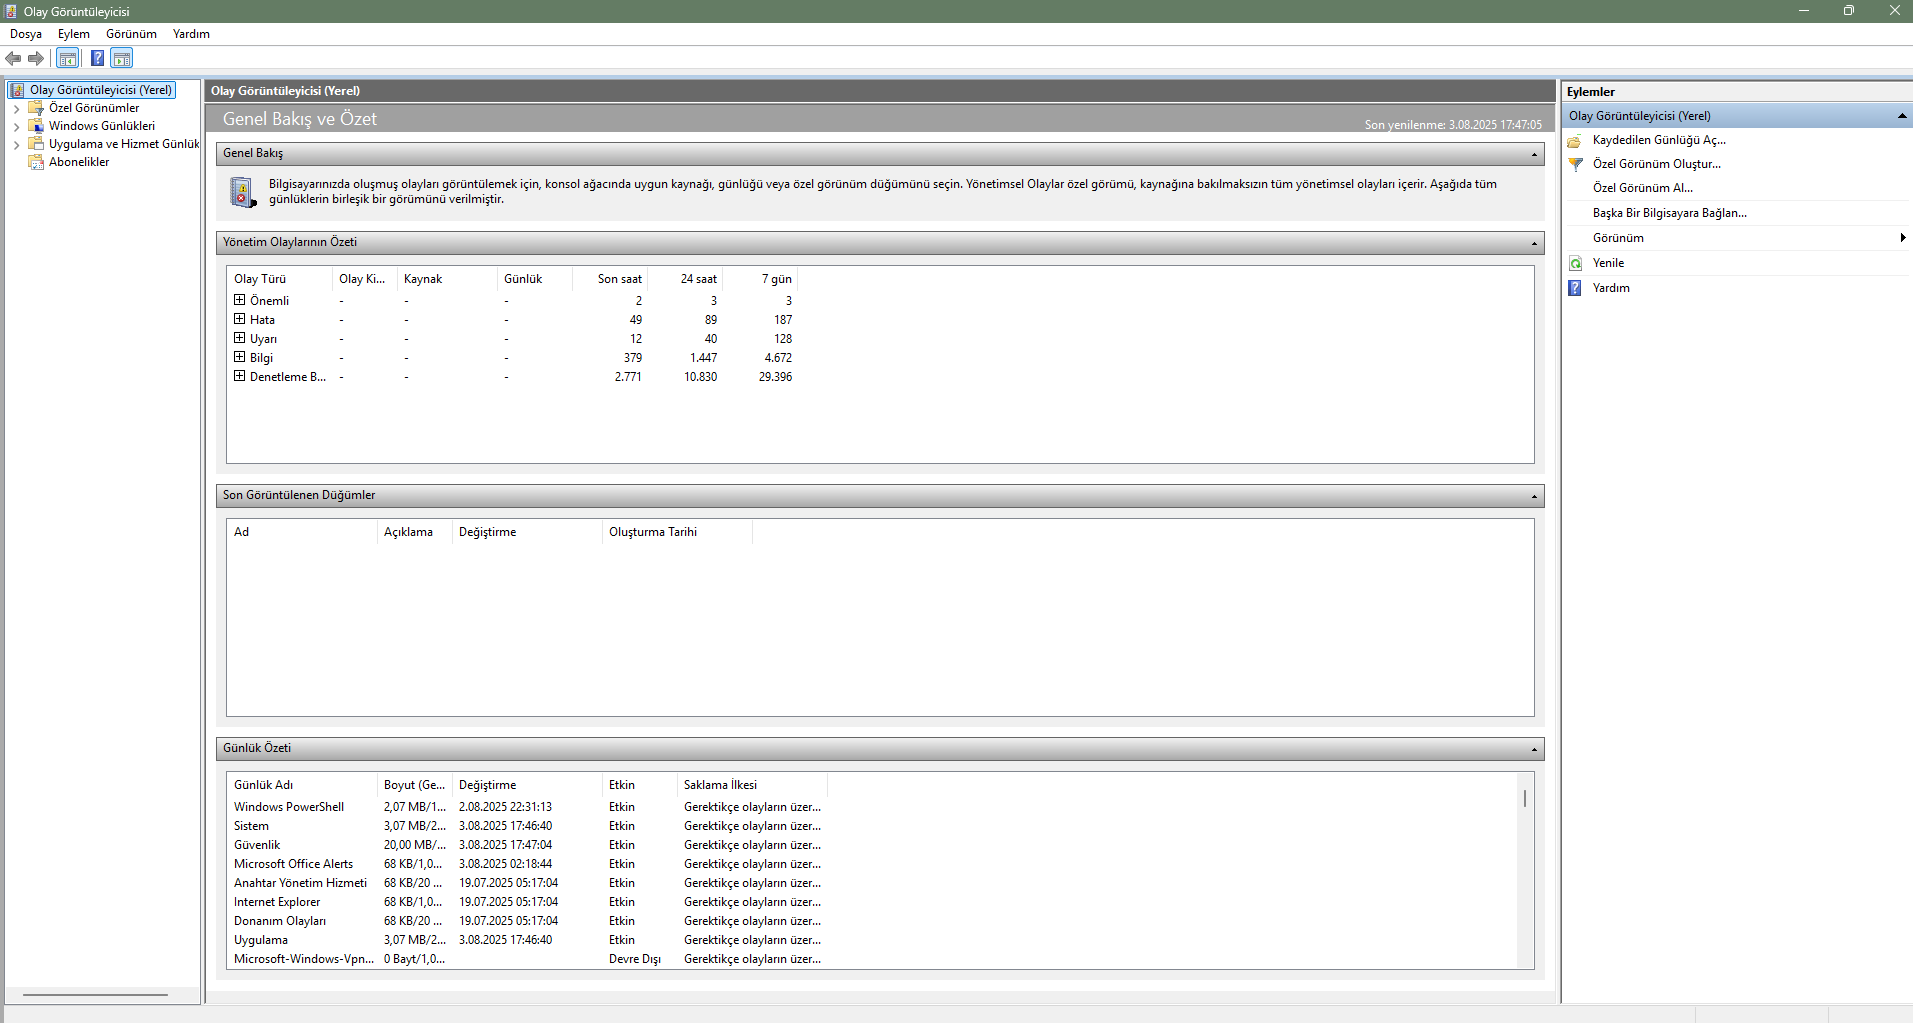Image resolution: width=1913 pixels, height=1023 pixels.
Task: Open the Görünüm menu in menu bar
Action: 131,34
